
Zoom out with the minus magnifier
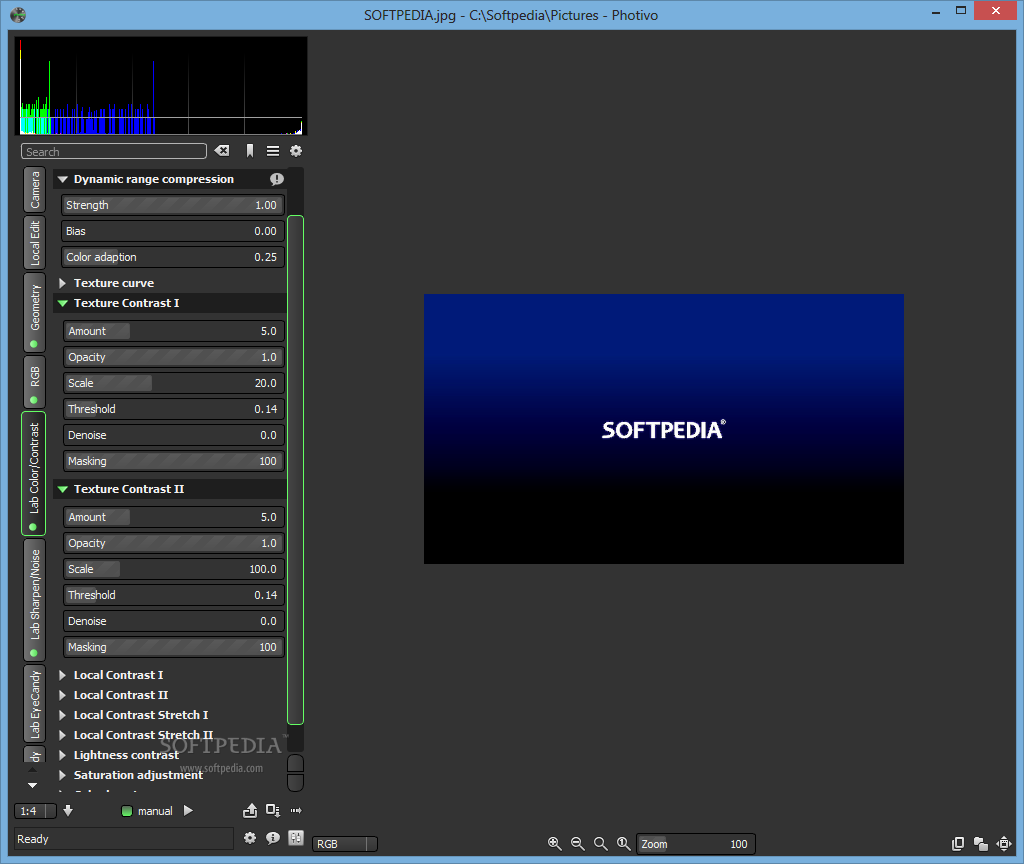pyautogui.click(x=577, y=844)
